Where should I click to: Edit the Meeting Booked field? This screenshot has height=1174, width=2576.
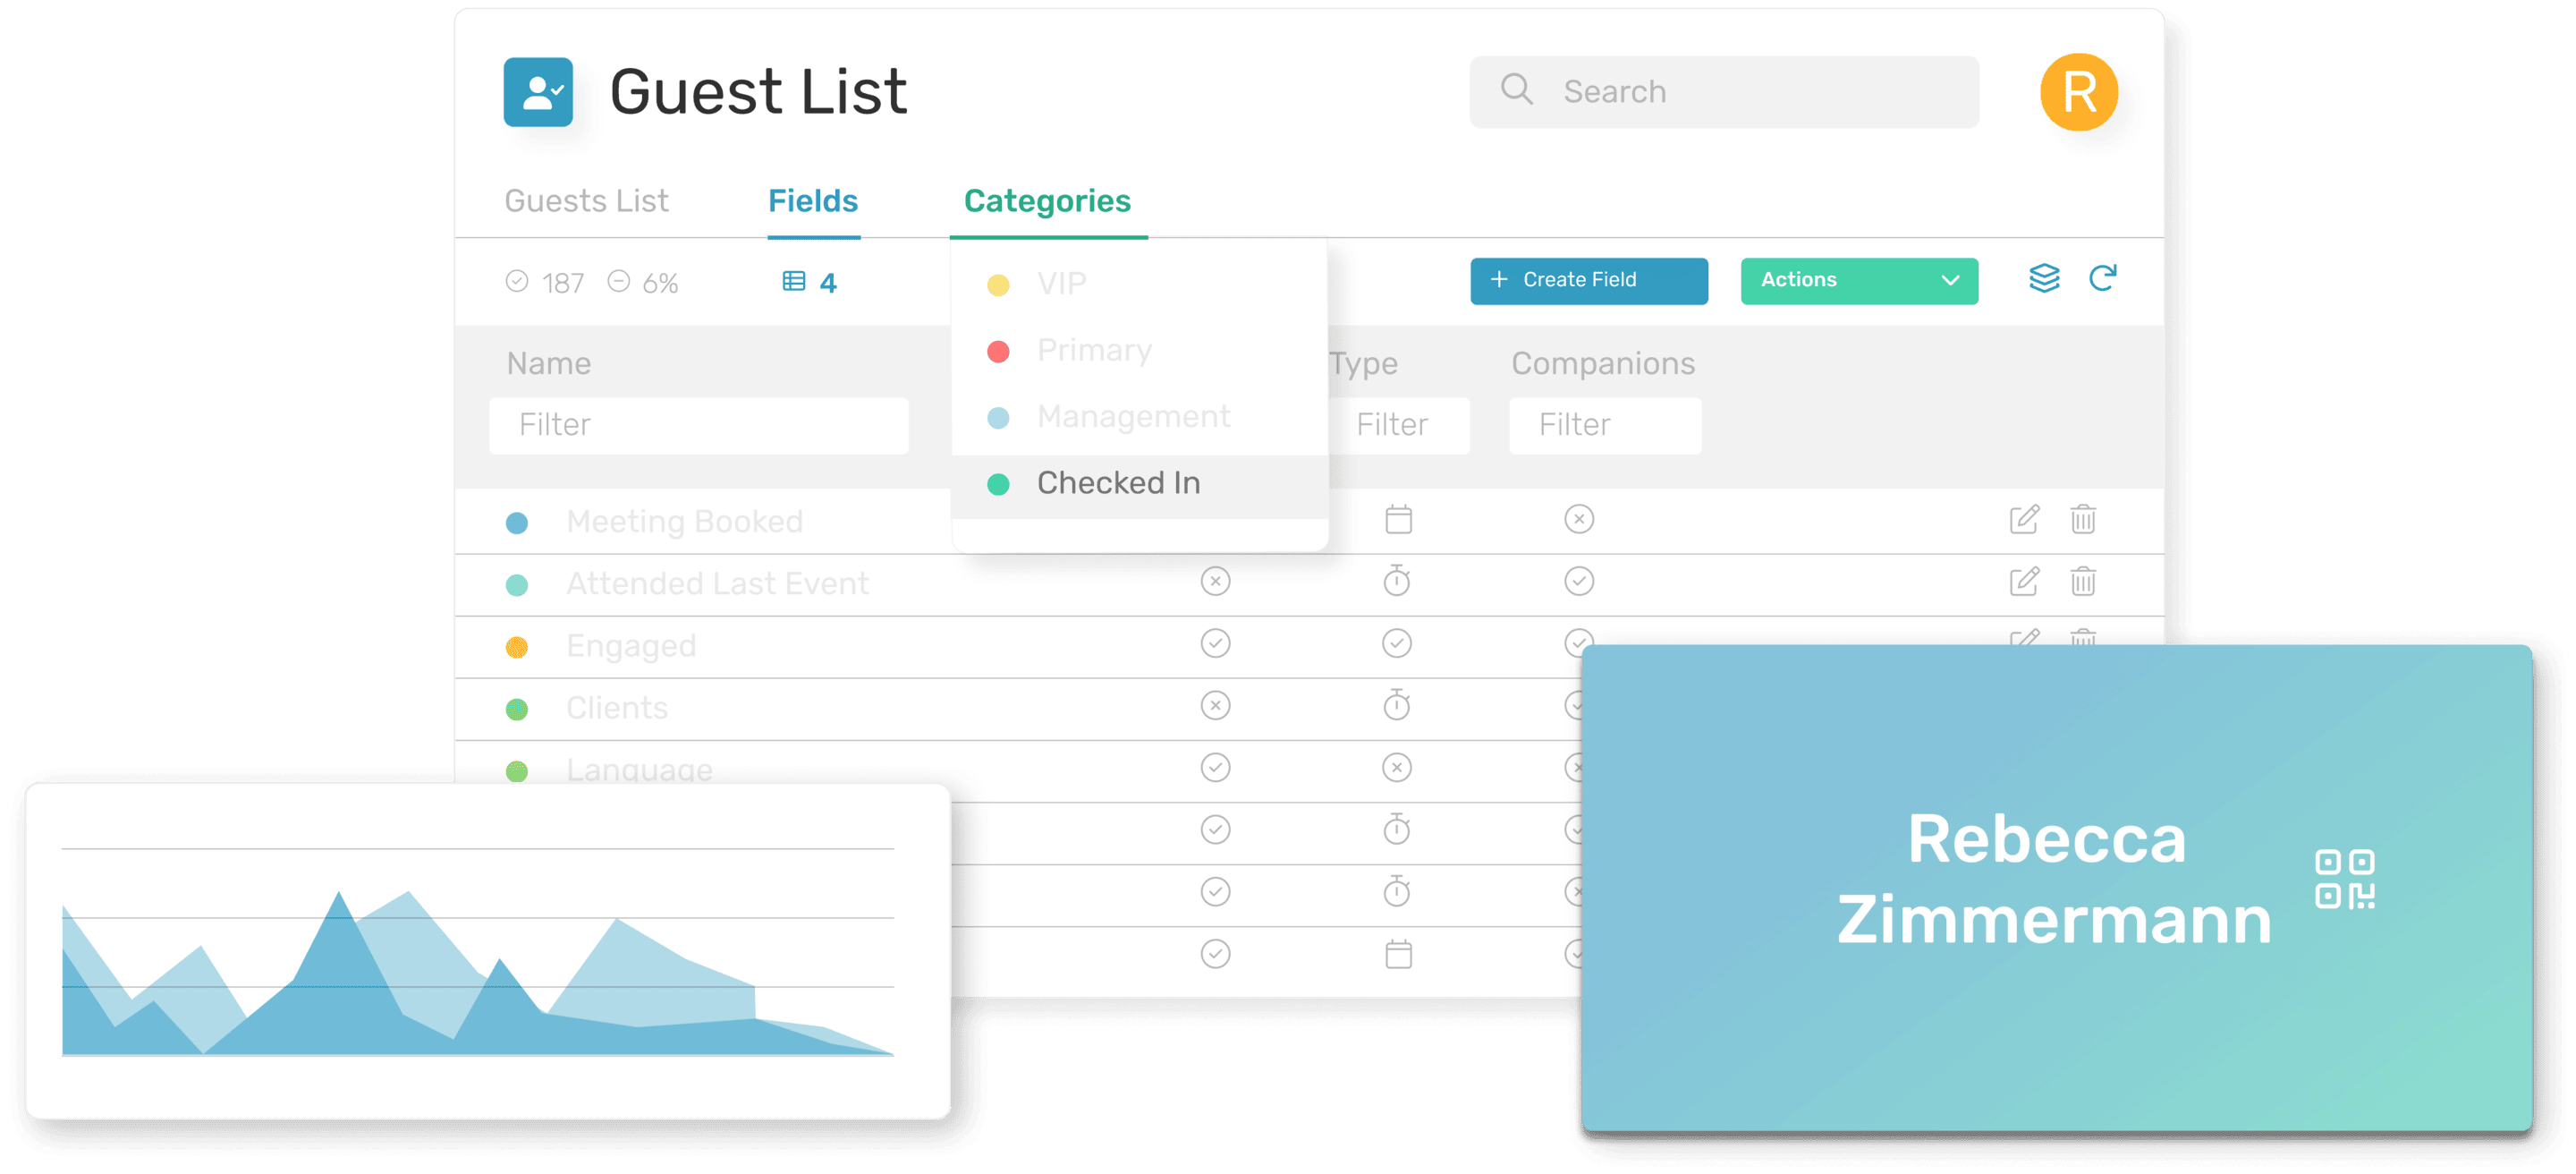pos(2024,520)
